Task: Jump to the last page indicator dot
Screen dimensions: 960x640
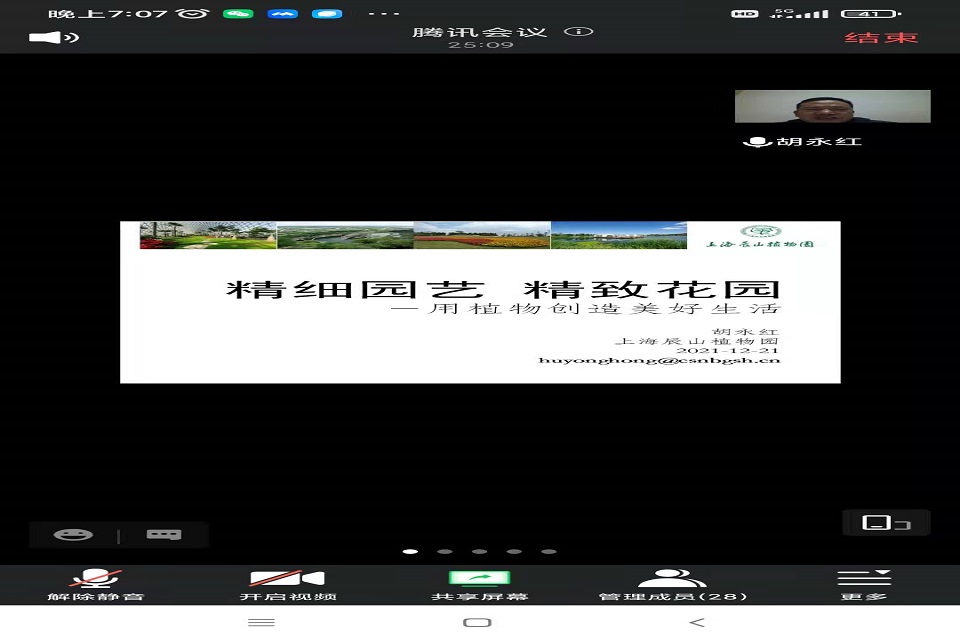Action: [548, 551]
